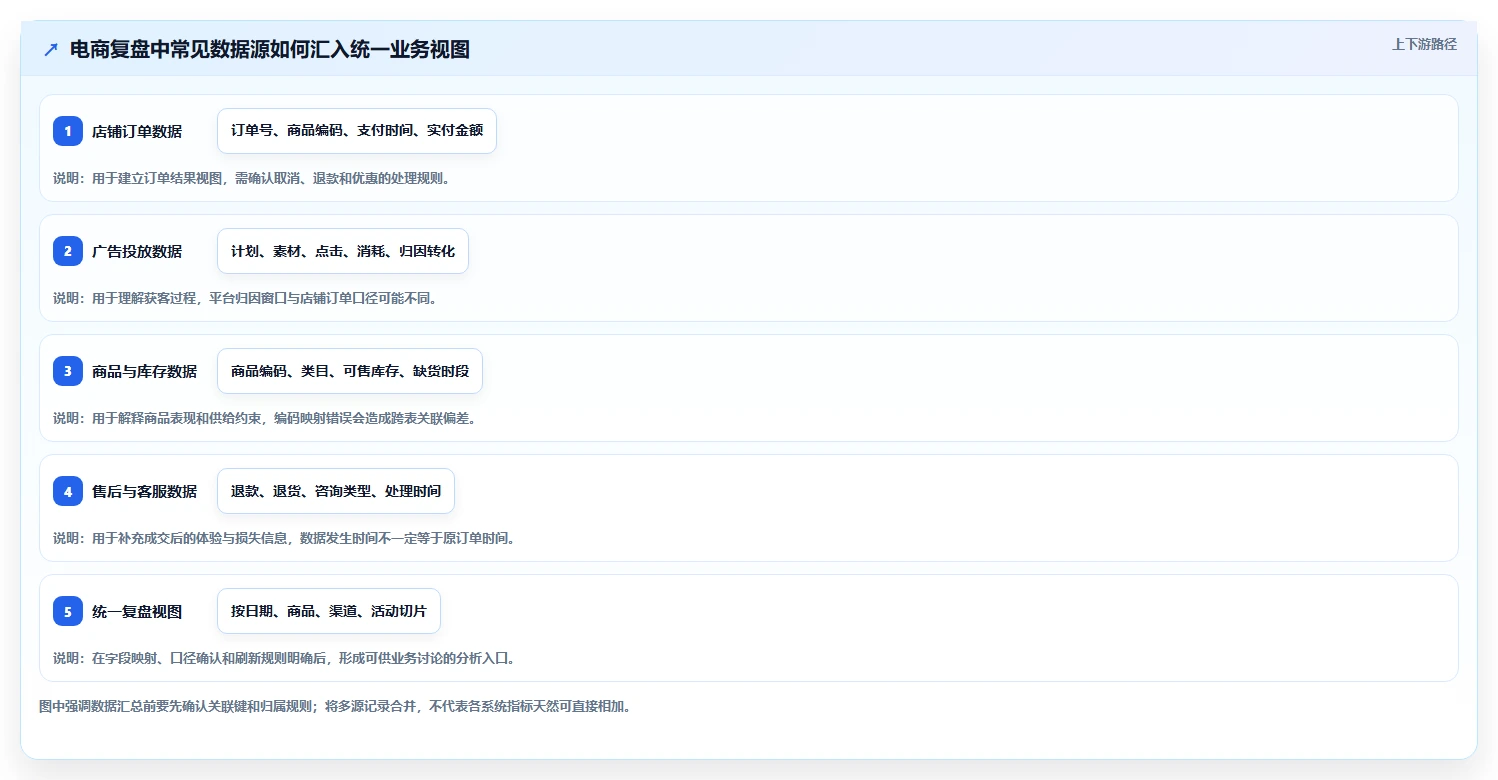Select the 售后与客服数据 heading
This screenshot has height=780, width=1498.
click(x=144, y=491)
